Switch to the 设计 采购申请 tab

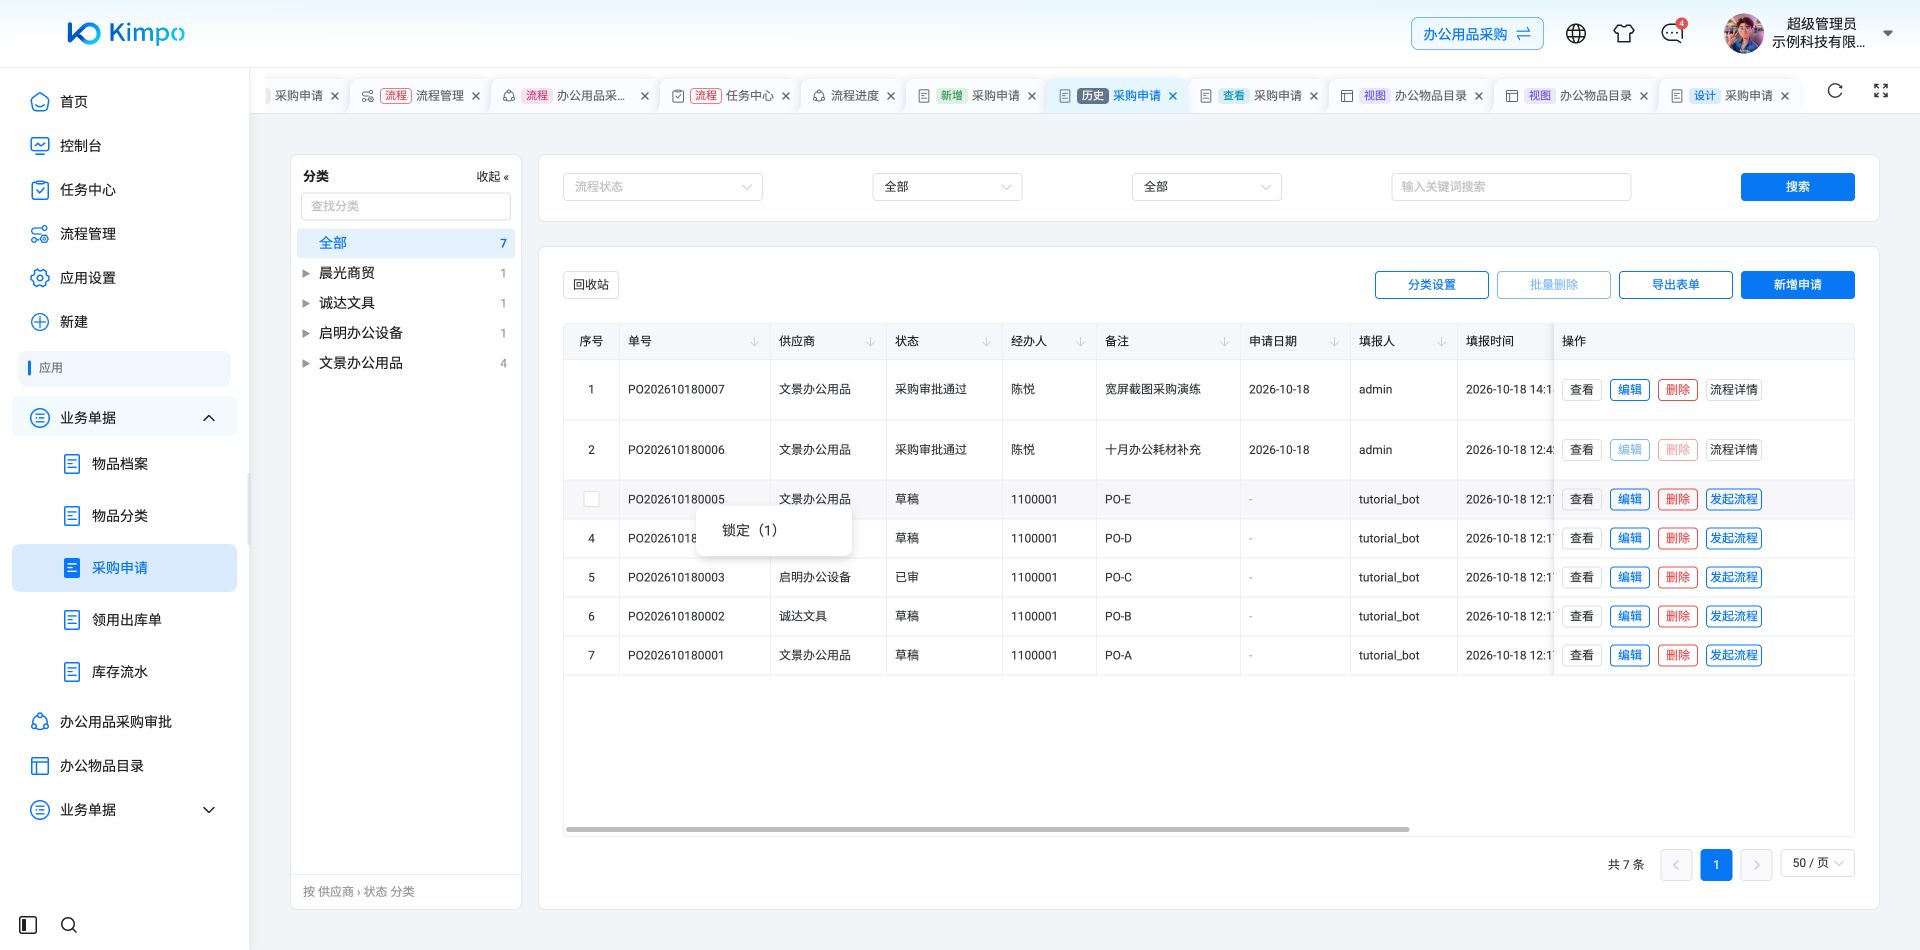[x=1728, y=96]
